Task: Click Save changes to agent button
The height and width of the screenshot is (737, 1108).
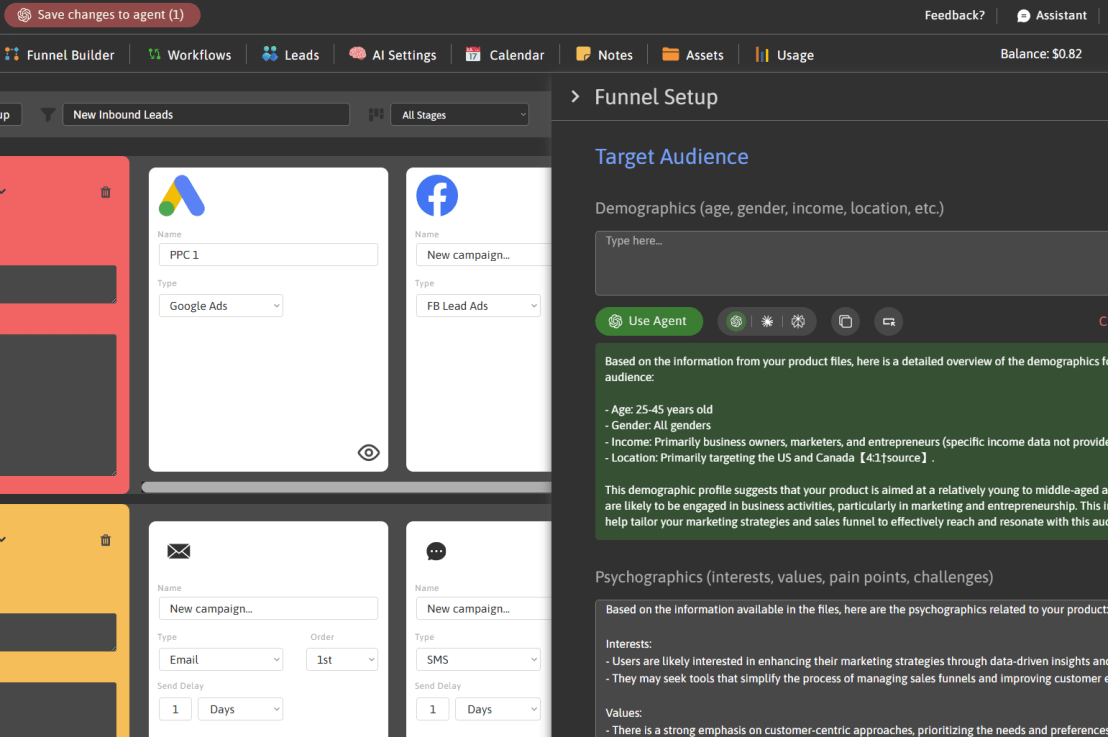Action: [x=102, y=15]
